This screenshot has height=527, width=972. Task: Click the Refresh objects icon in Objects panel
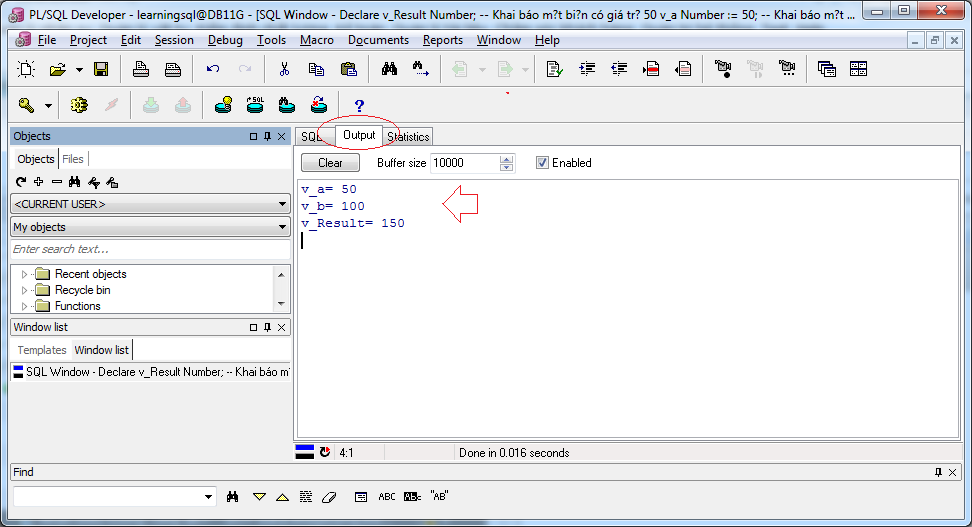tap(20, 182)
